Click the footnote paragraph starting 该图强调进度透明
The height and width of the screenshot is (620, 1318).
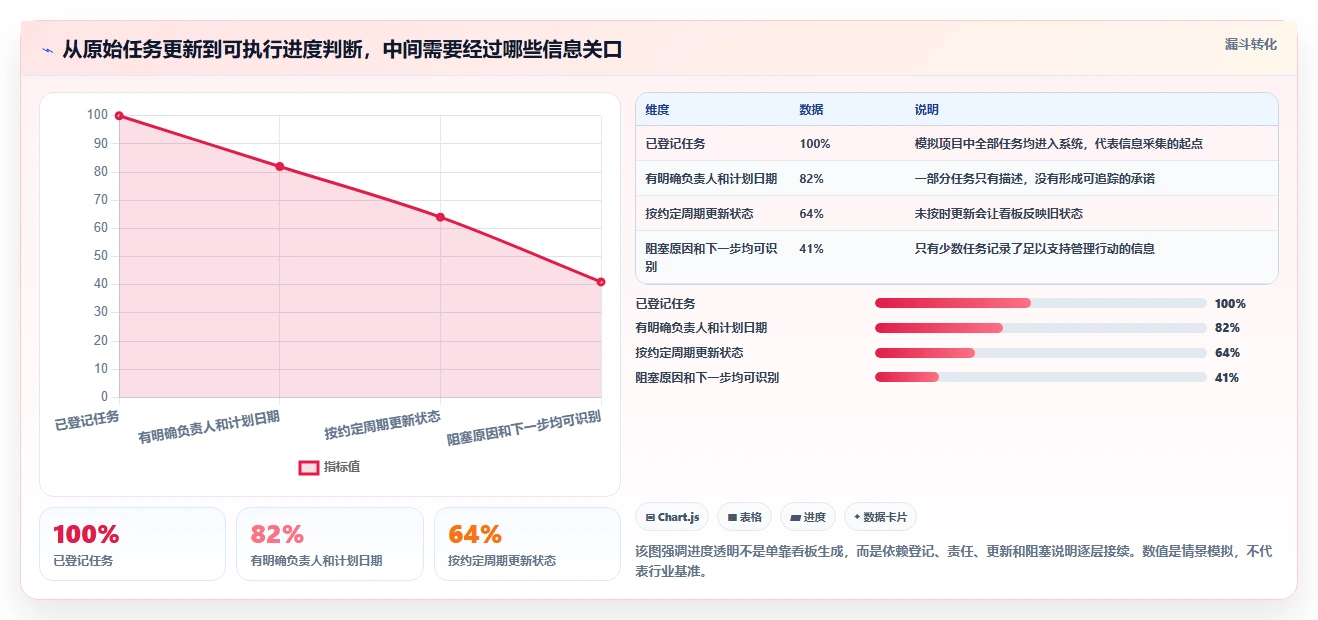(955, 562)
